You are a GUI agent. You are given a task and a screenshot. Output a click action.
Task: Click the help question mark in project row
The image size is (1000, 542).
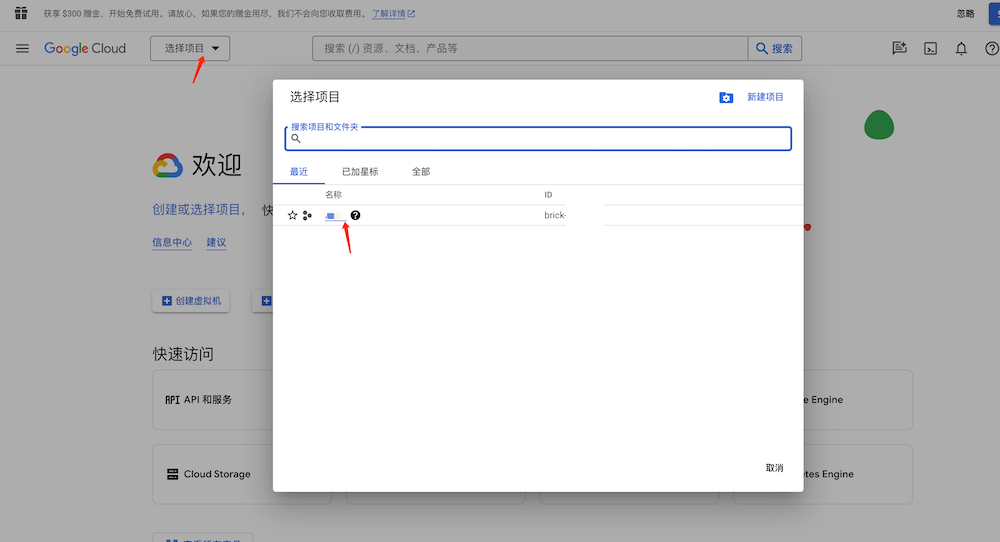point(355,215)
